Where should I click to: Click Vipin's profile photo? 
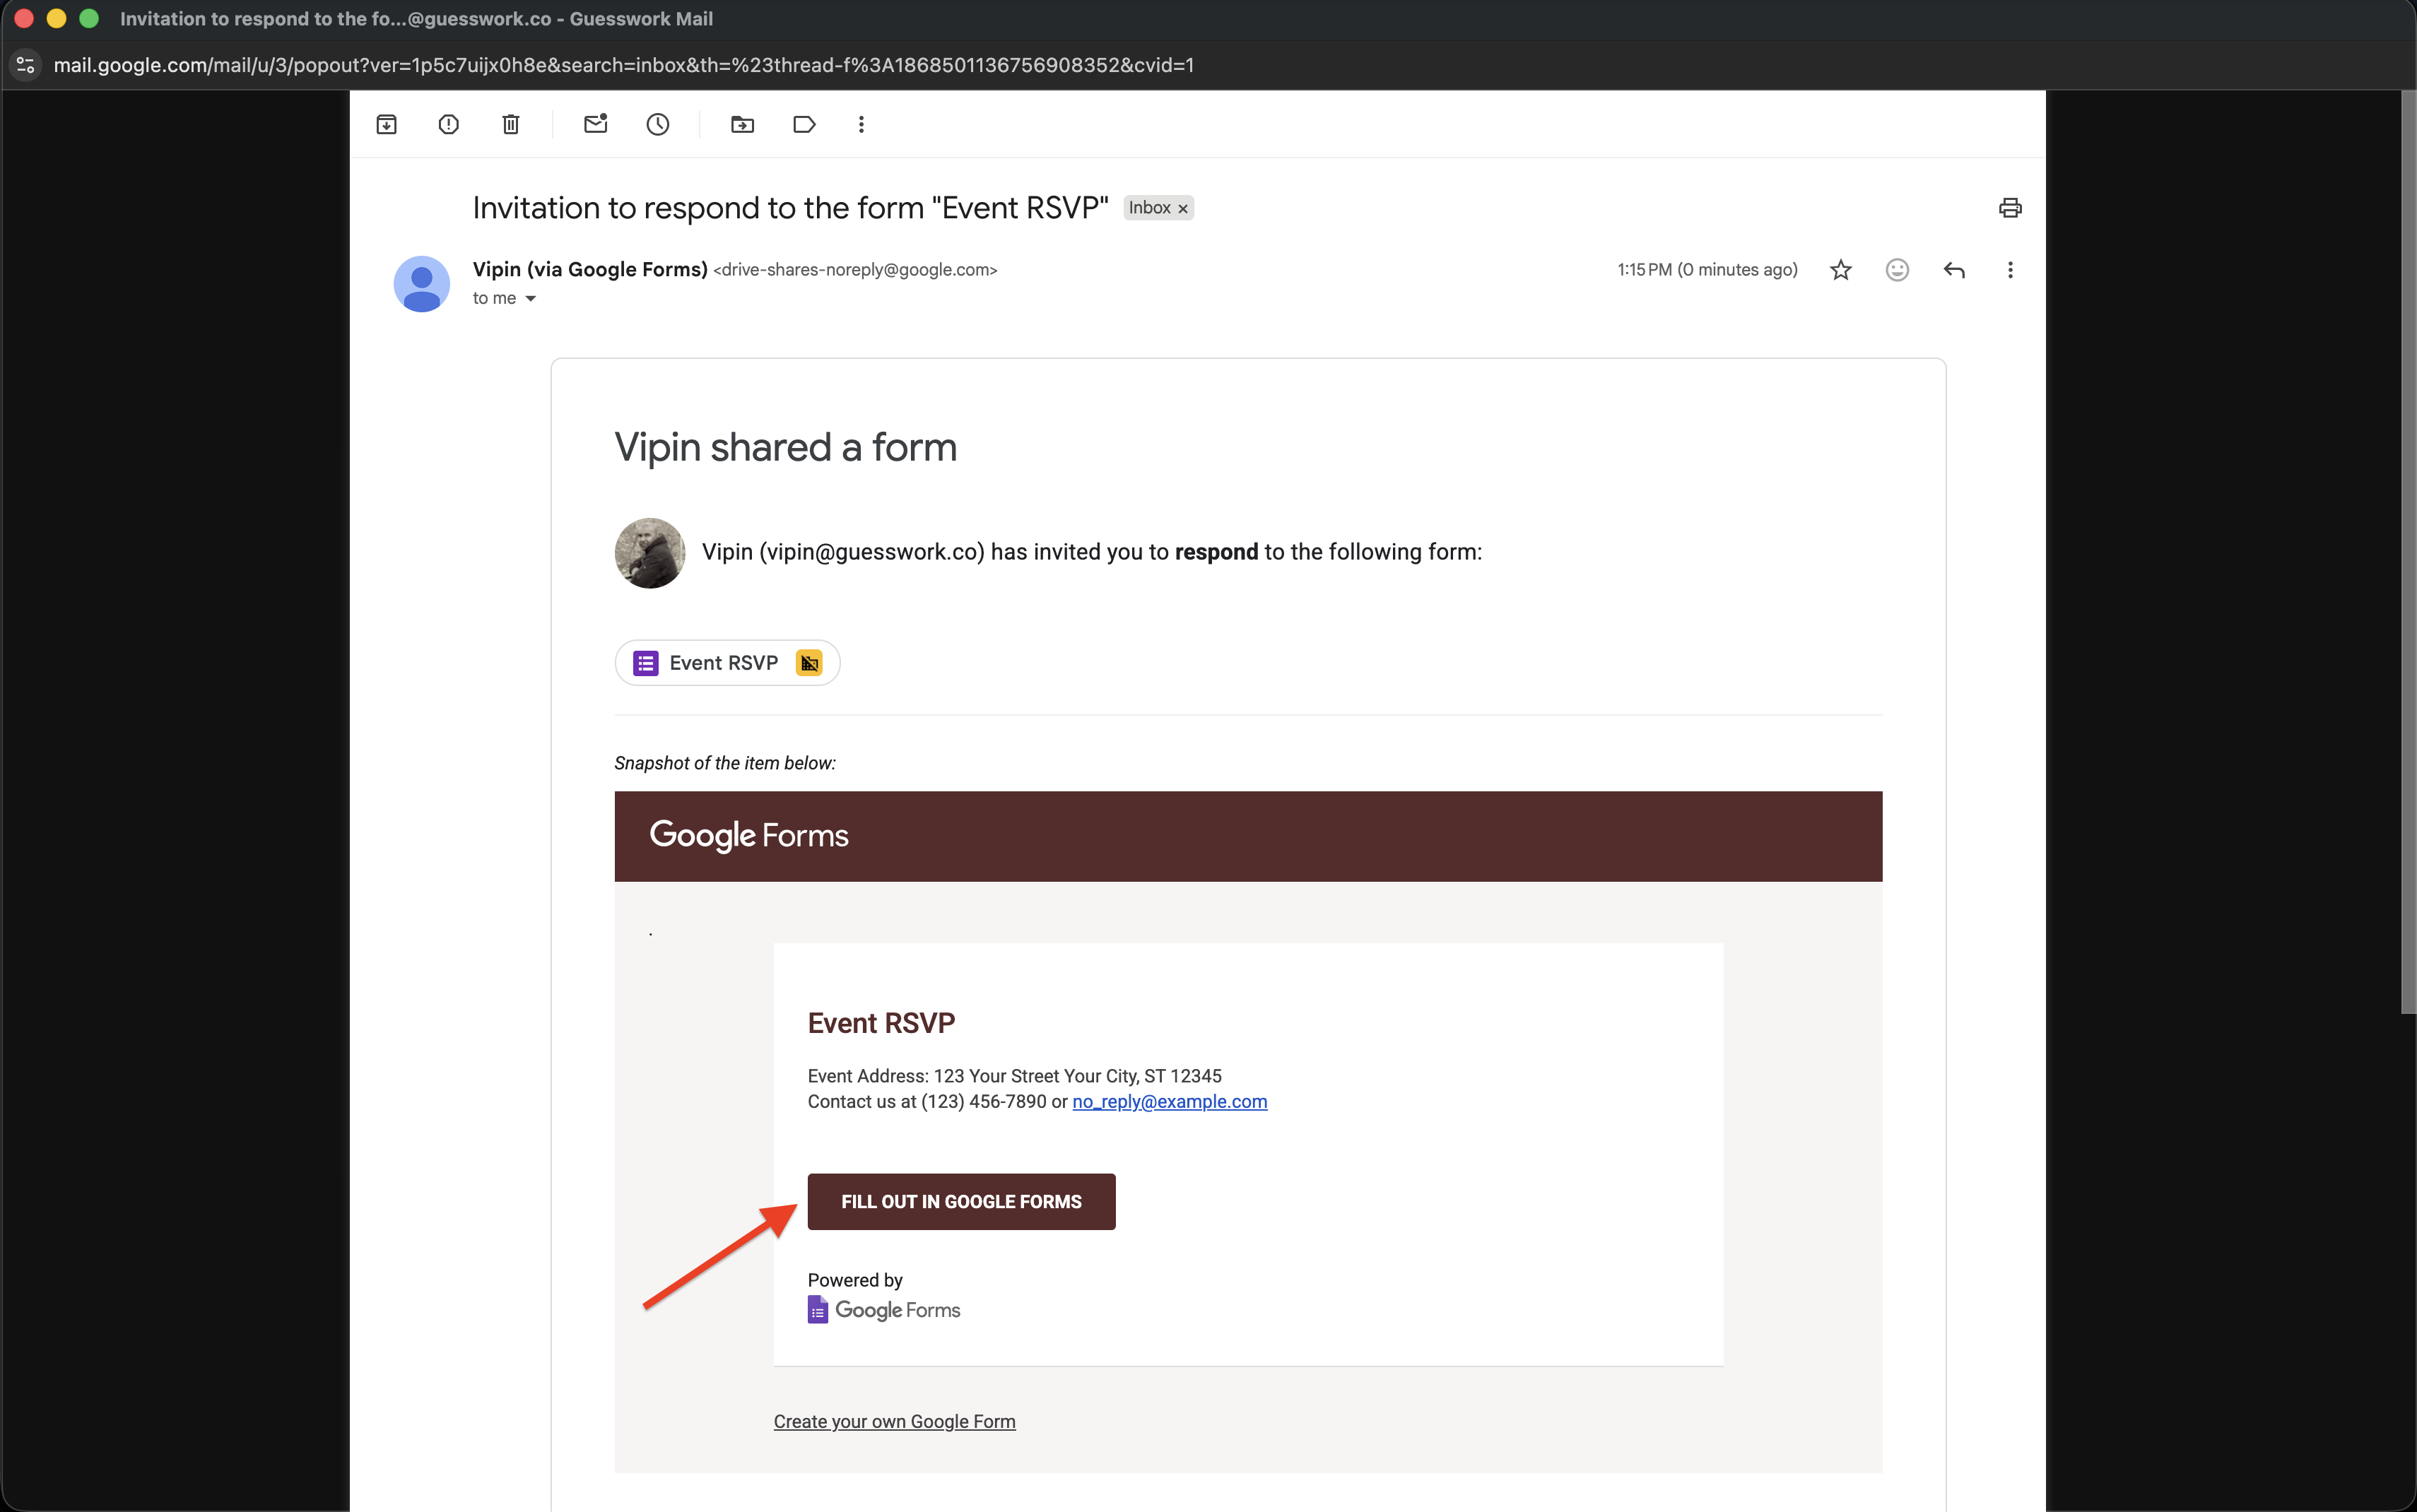point(650,553)
